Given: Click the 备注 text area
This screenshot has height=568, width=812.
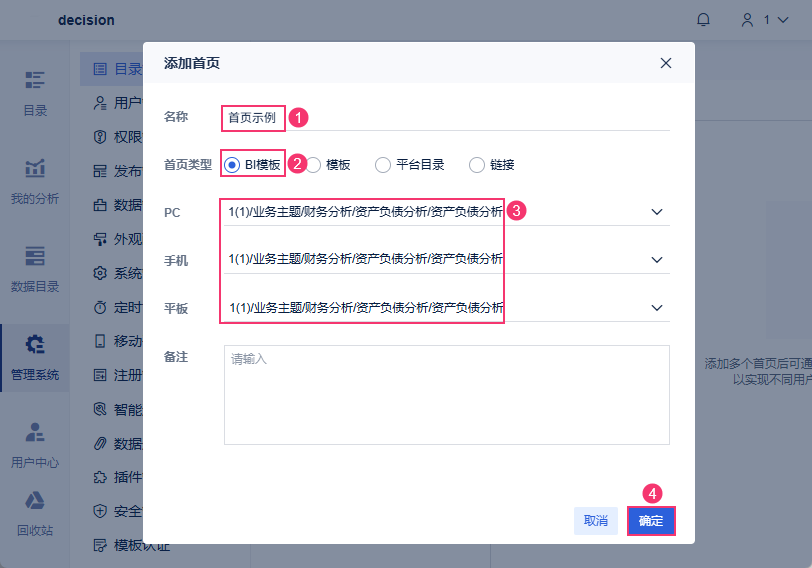Looking at the screenshot, I should coord(446,395).
